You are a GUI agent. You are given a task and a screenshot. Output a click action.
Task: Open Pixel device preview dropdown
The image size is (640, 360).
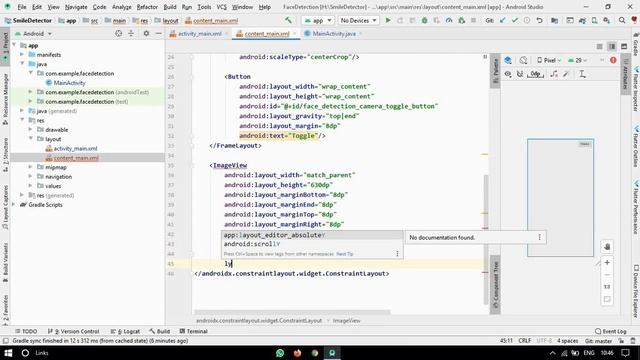point(549,60)
